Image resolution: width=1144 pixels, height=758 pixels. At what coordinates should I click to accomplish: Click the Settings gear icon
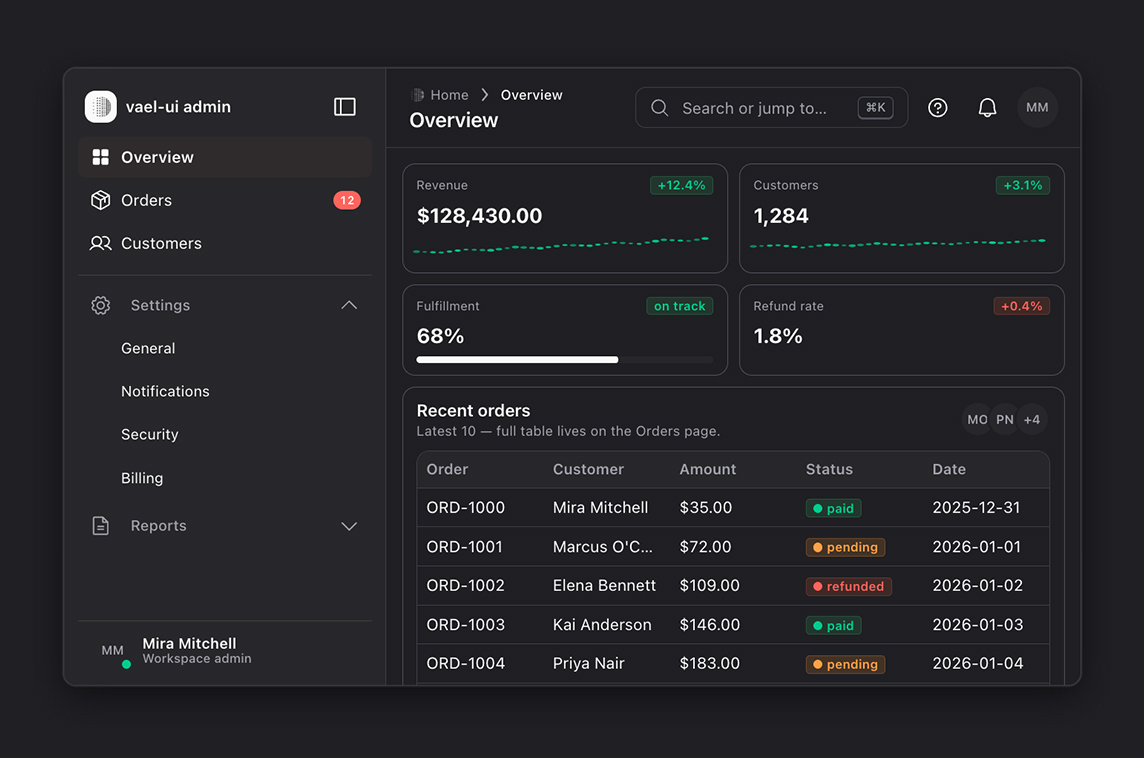[x=101, y=305]
